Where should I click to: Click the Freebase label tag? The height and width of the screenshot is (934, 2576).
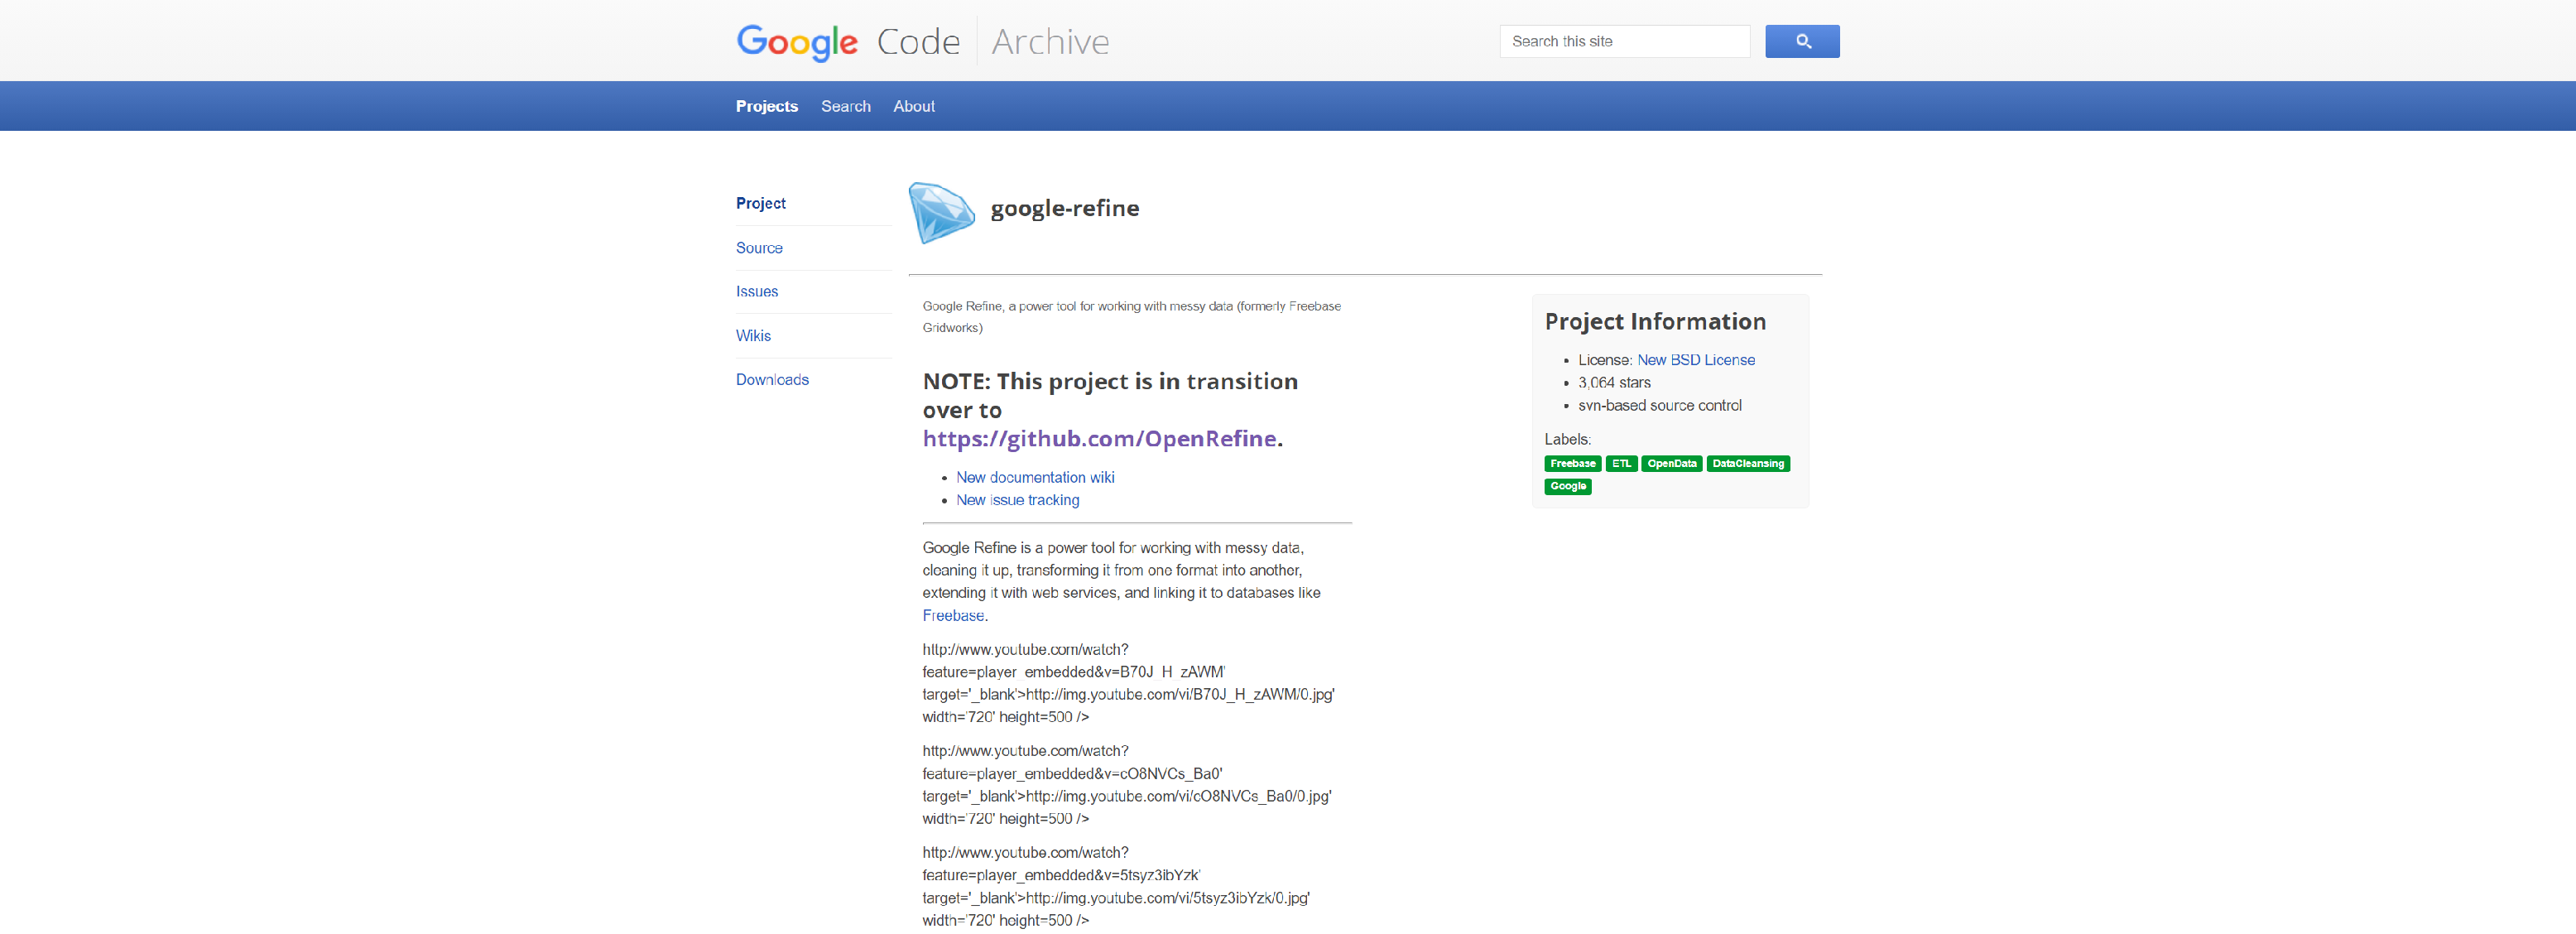pos(1572,463)
